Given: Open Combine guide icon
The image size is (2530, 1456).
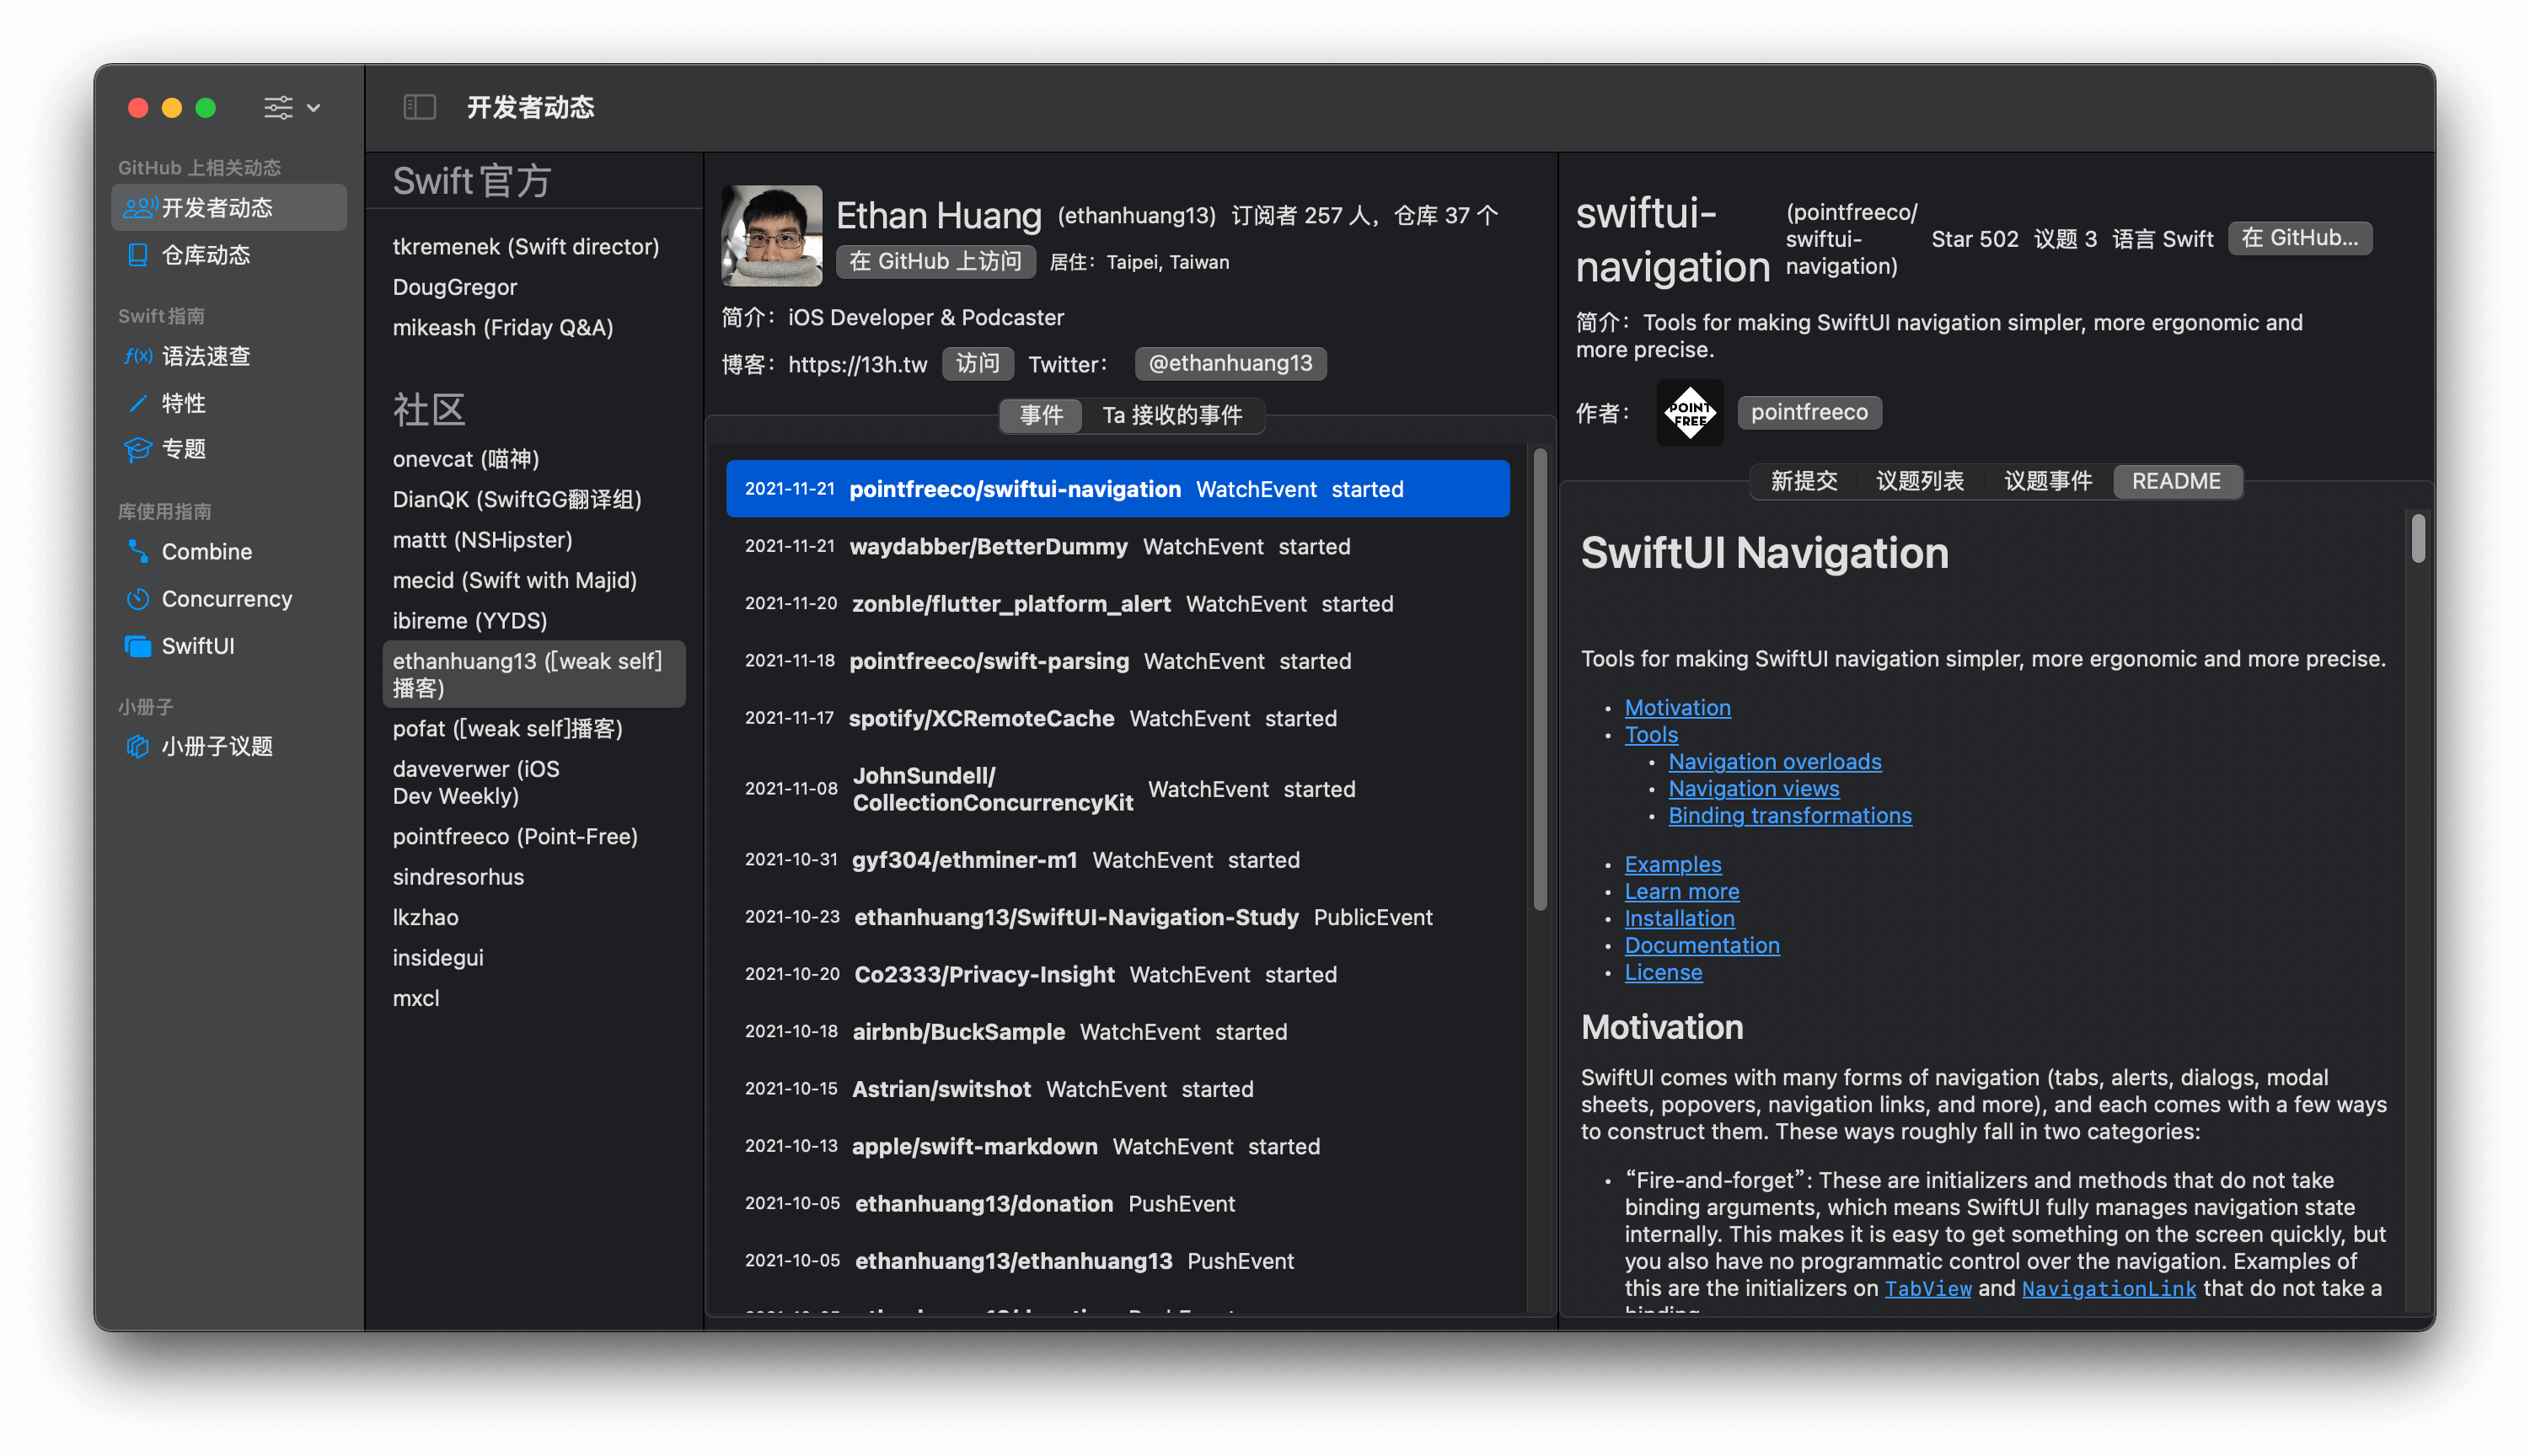Looking at the screenshot, I should (138, 551).
